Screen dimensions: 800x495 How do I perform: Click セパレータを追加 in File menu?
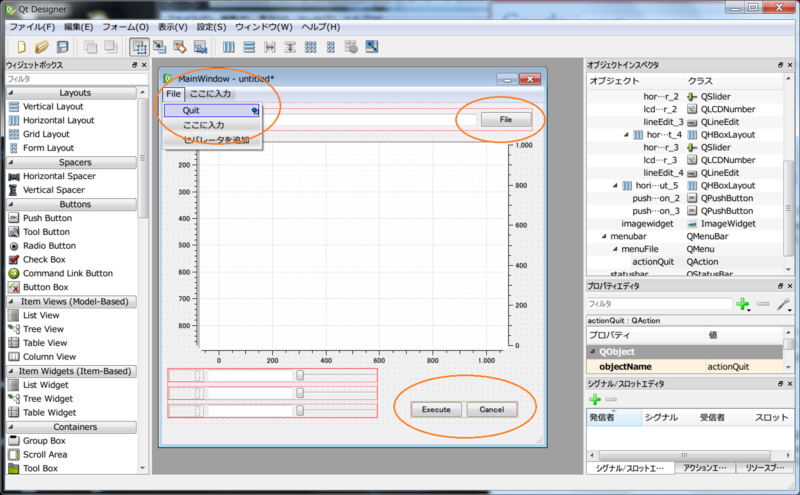[216, 140]
